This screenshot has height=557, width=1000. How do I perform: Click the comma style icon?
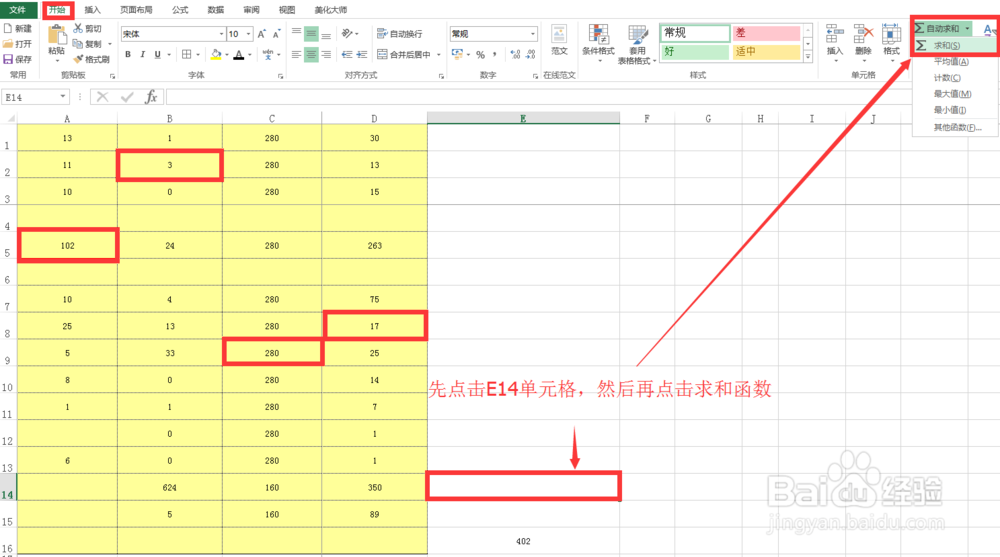(494, 55)
